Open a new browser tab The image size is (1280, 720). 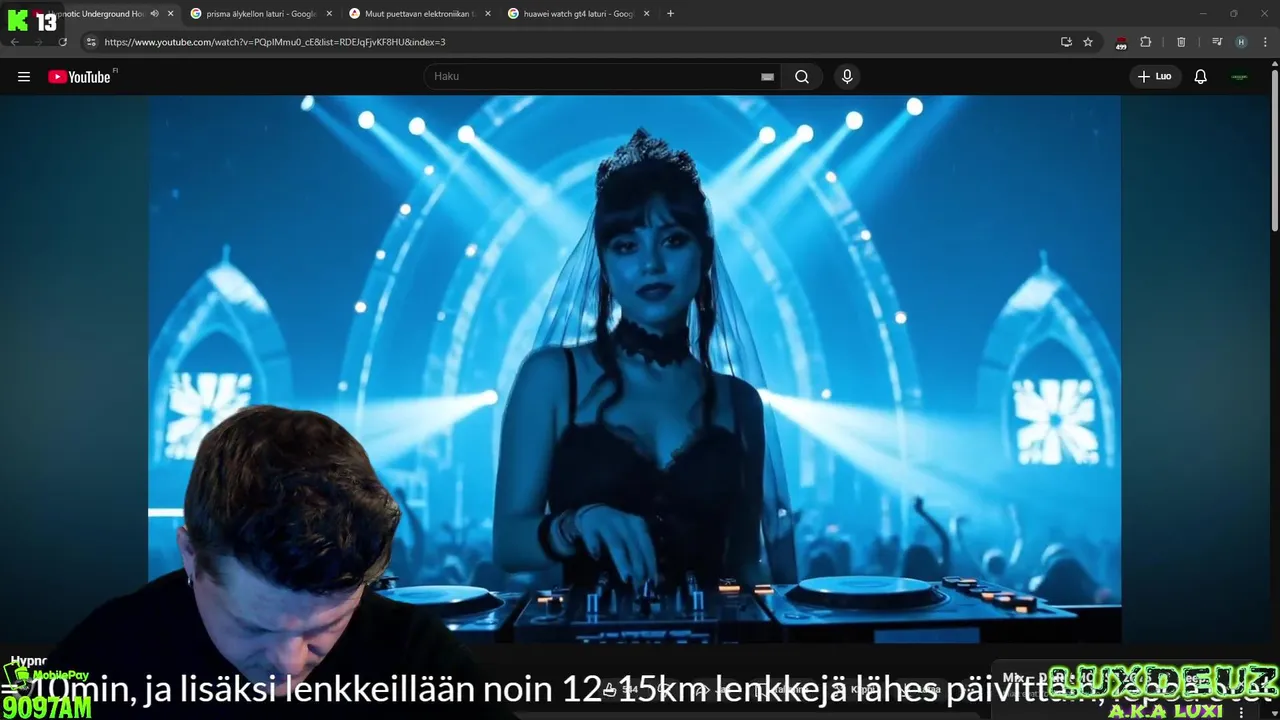[670, 14]
